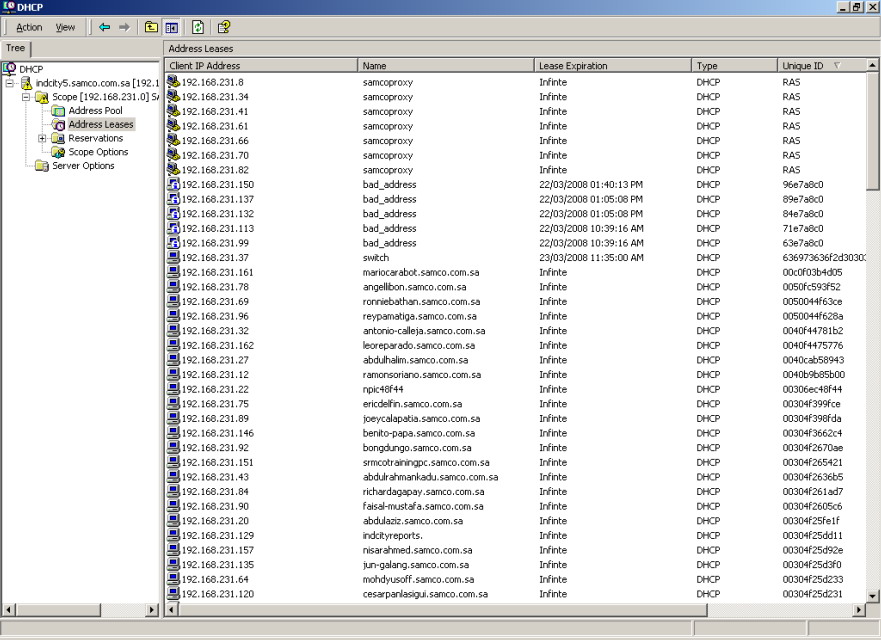Click the DHCP root icon in the tree
This screenshot has width=881, height=640.
pos(8,68)
